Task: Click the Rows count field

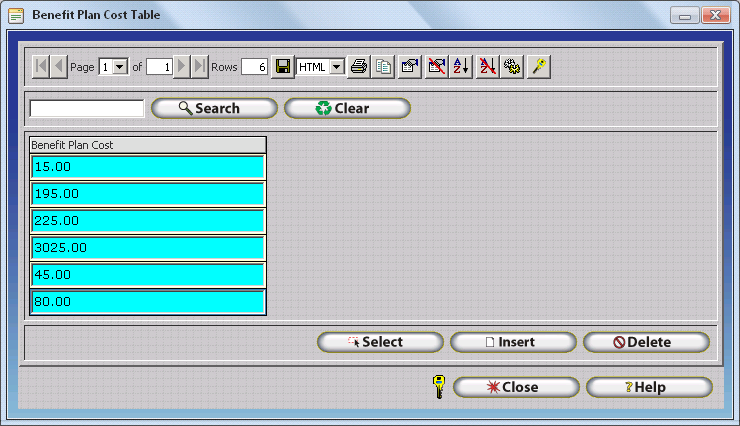Action: pyautogui.click(x=255, y=67)
